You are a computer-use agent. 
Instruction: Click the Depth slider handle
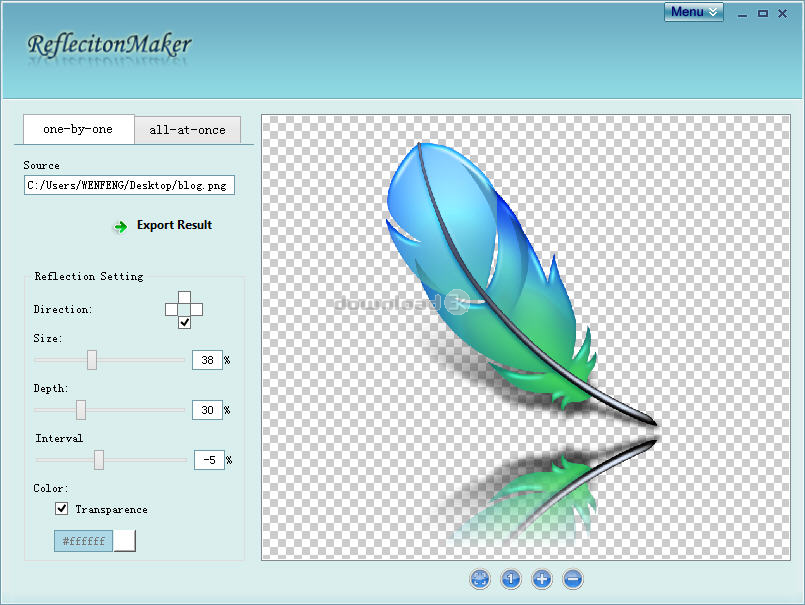coord(81,410)
